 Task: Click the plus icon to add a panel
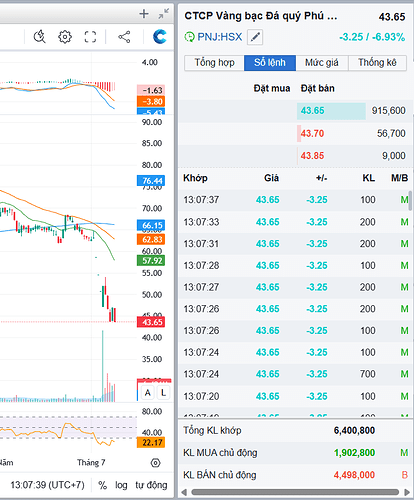tap(144, 14)
